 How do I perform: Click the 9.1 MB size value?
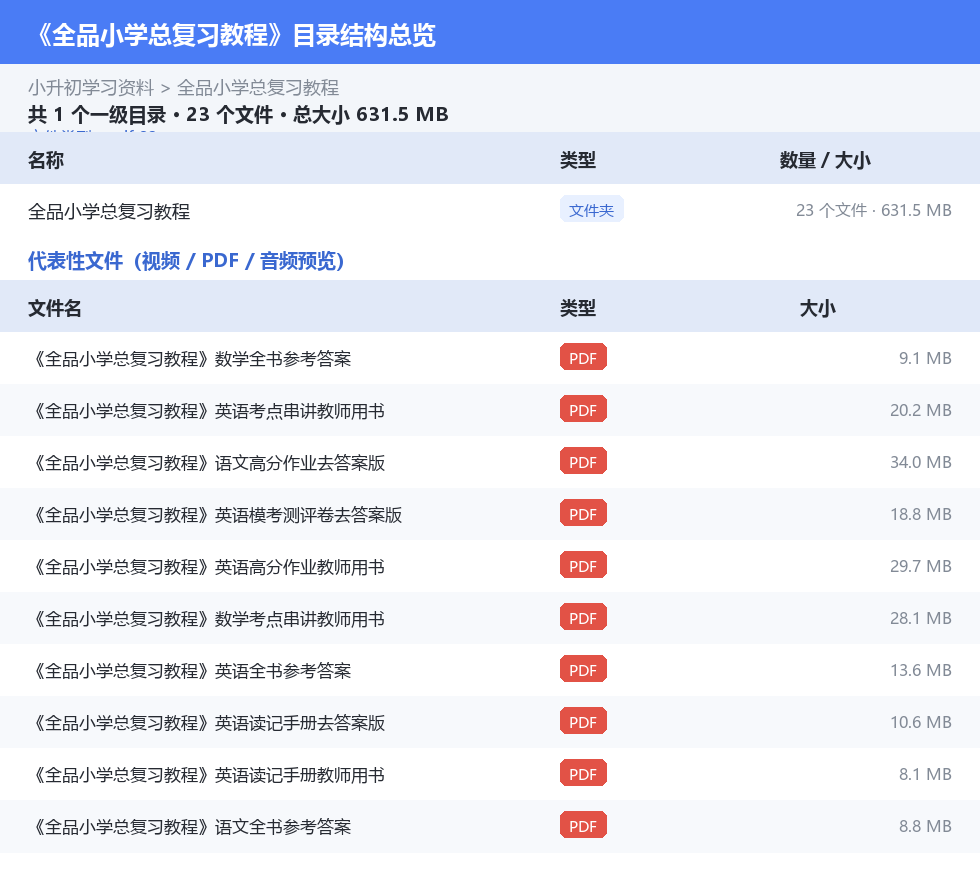click(x=925, y=358)
